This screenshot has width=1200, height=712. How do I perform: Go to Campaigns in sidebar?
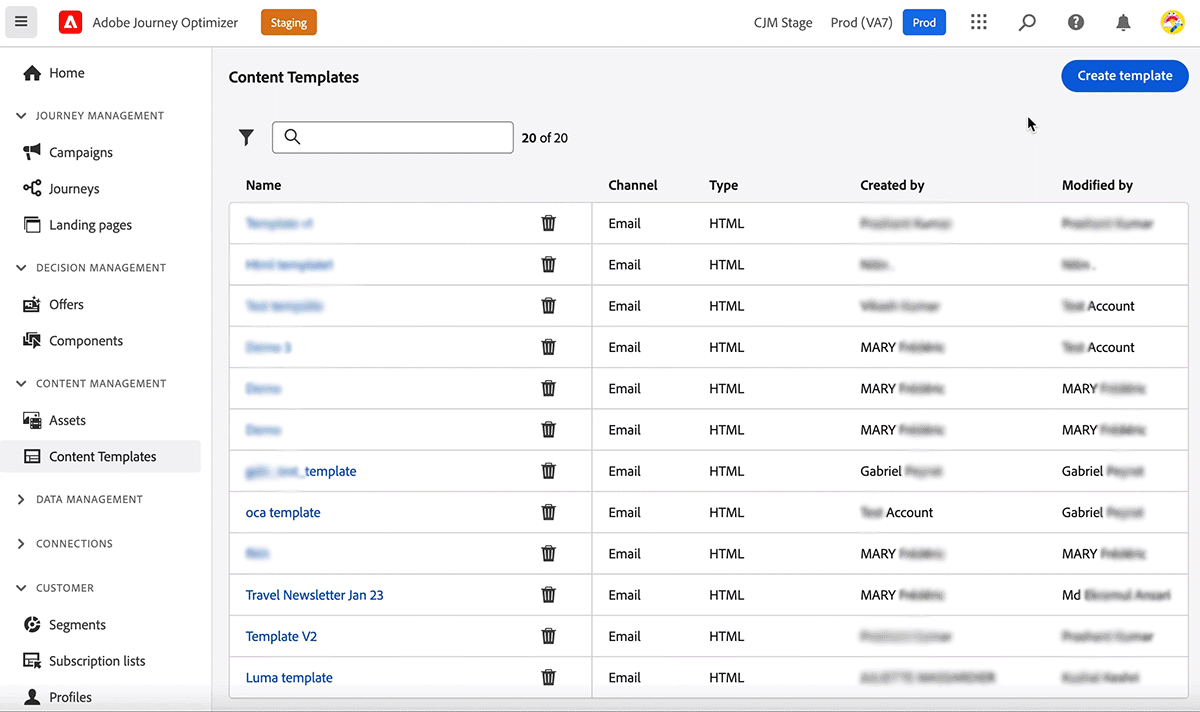pos(81,153)
